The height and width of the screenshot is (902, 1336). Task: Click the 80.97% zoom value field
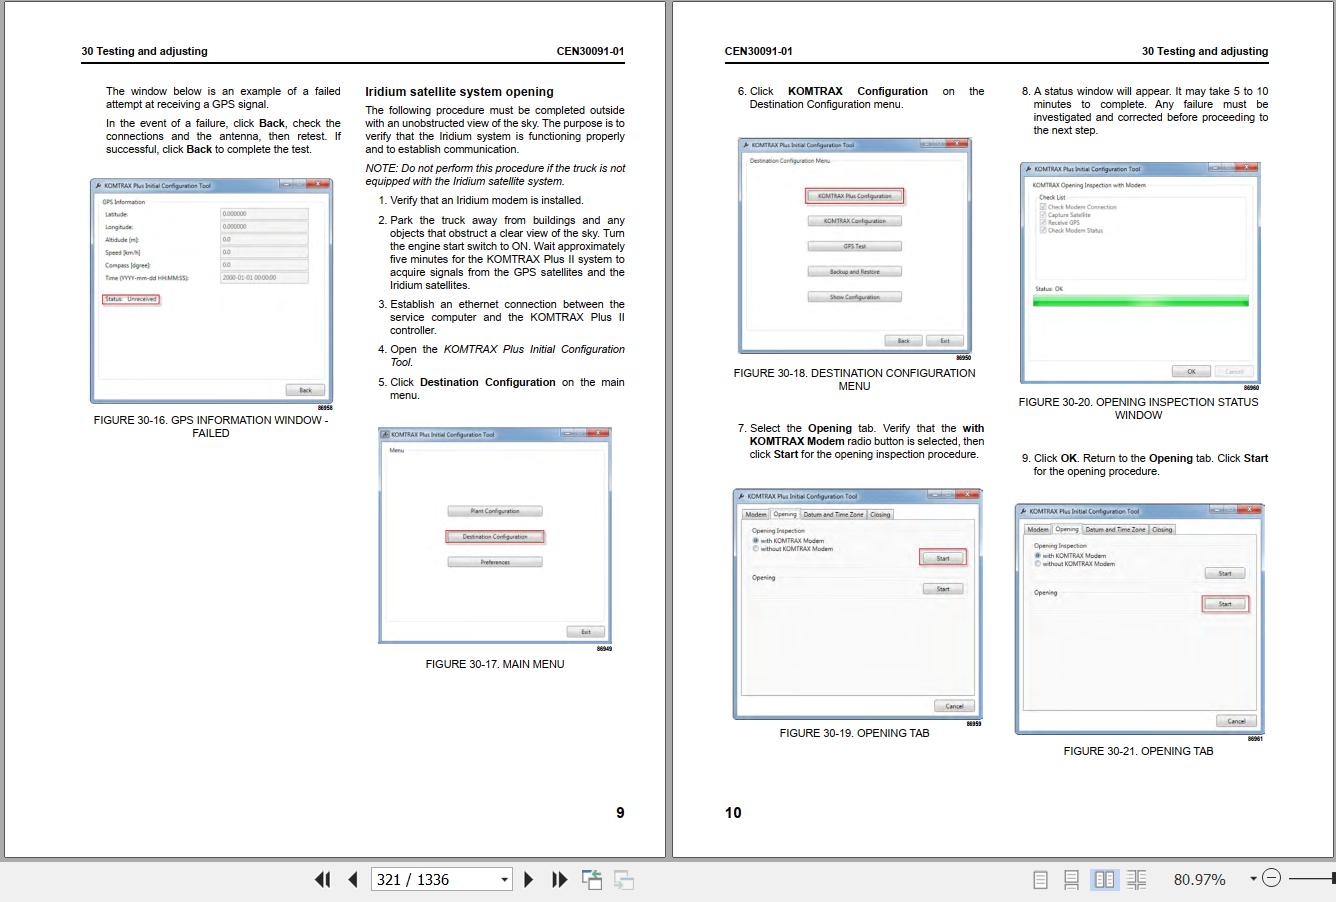pyautogui.click(x=1199, y=879)
